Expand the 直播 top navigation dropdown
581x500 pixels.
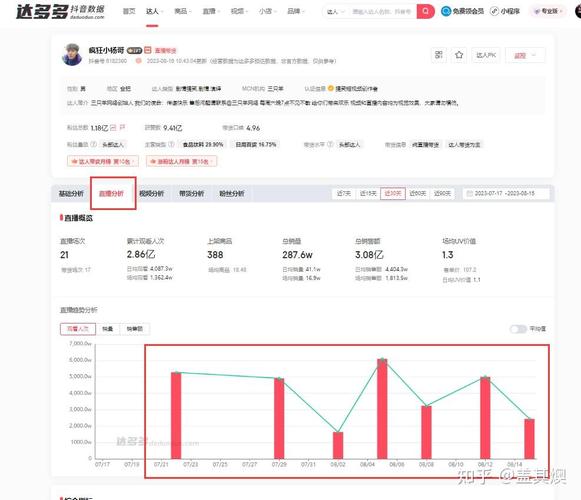pos(211,11)
